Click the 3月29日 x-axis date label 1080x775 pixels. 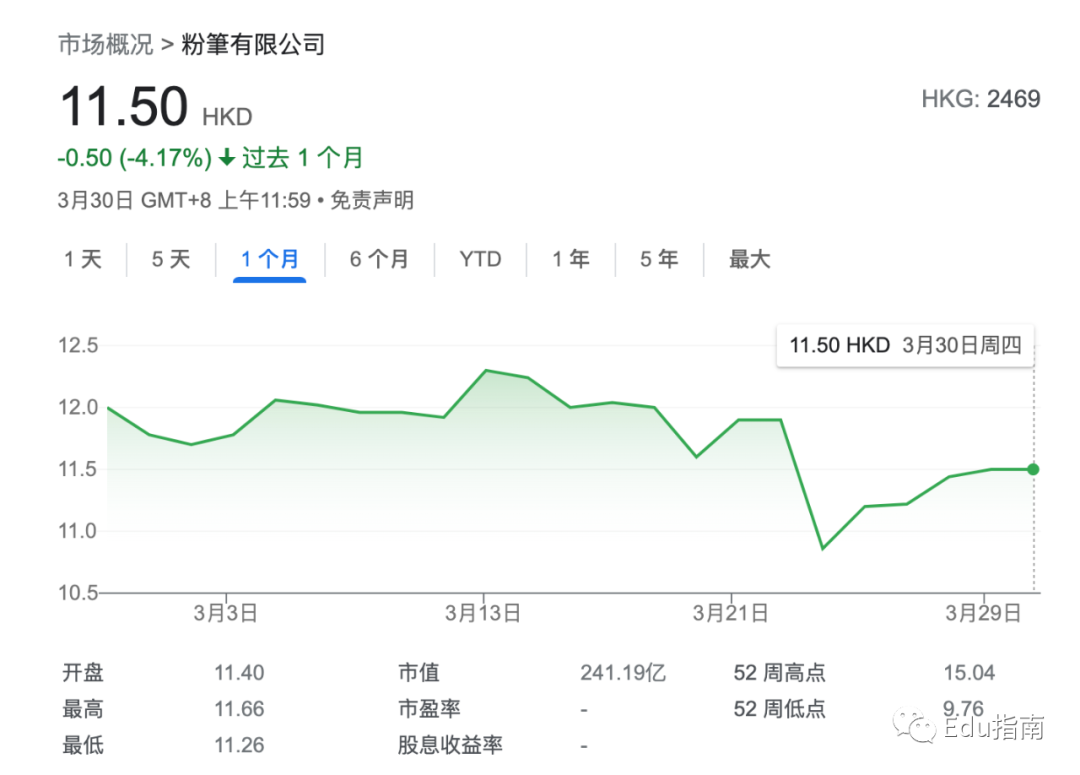click(983, 612)
